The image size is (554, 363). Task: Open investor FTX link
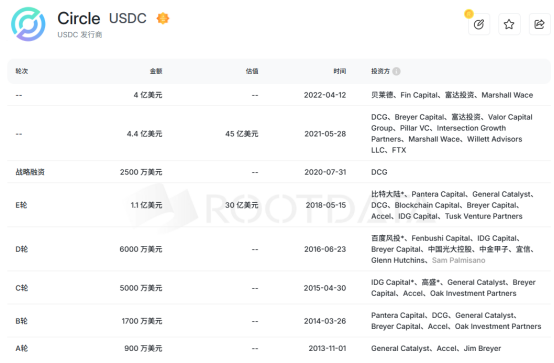click(x=399, y=150)
